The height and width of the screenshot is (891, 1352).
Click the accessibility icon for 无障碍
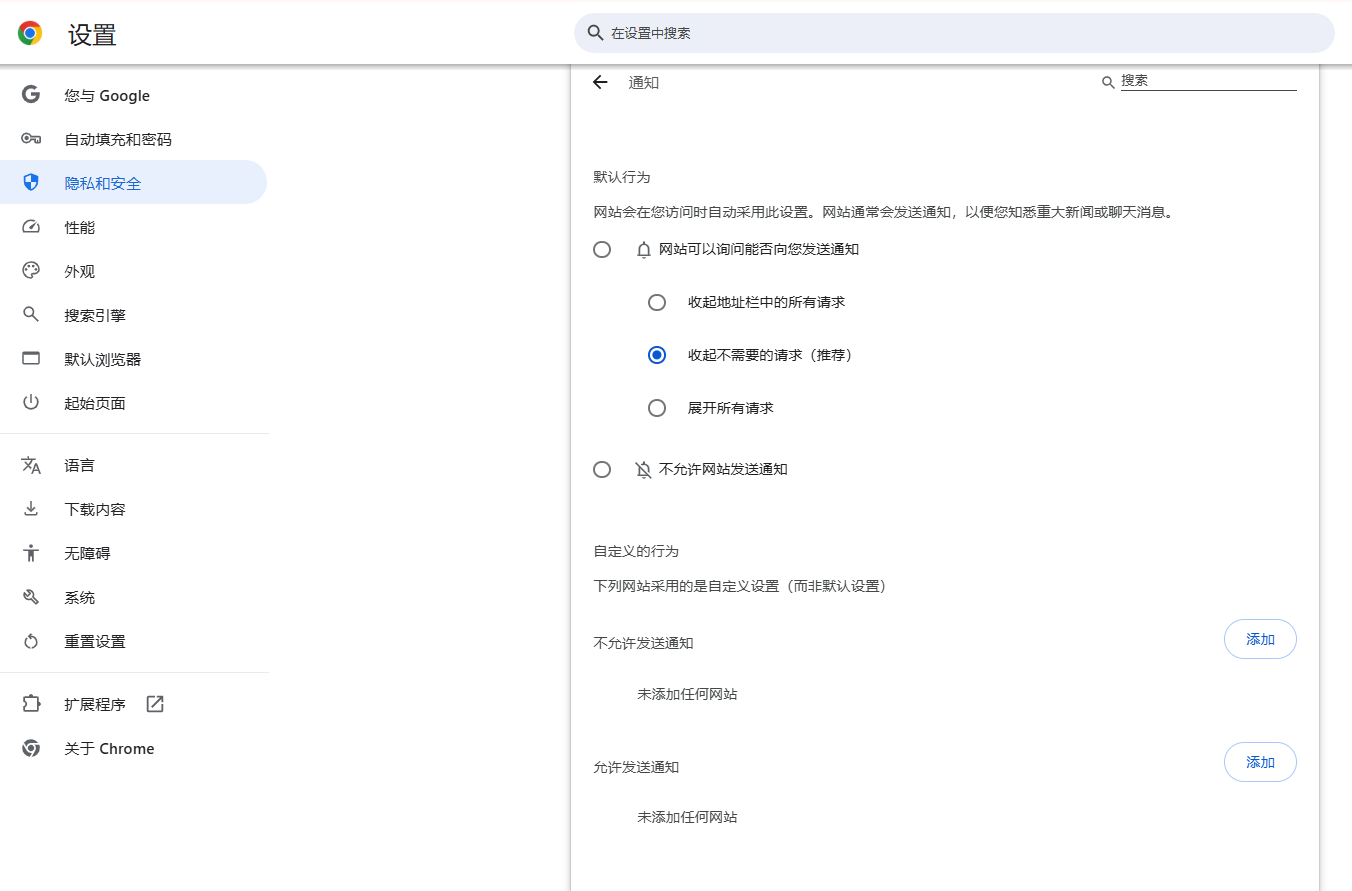point(31,553)
